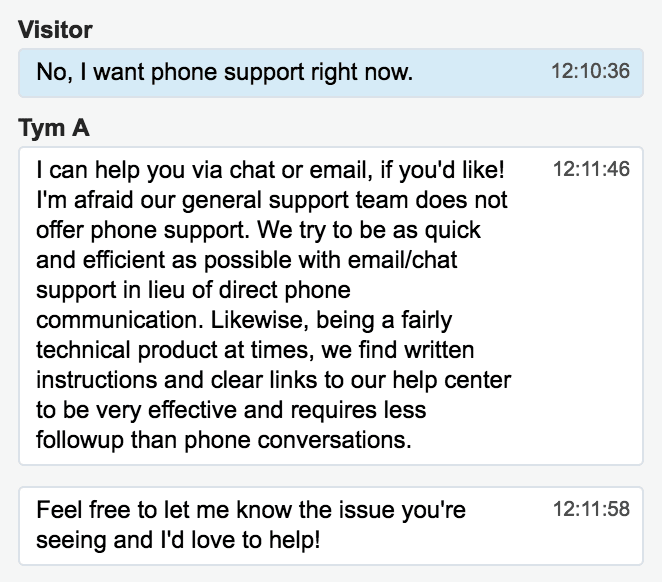The width and height of the screenshot is (662, 582).
Task: Click the 12:11:46 timestamp
Action: [591, 169]
